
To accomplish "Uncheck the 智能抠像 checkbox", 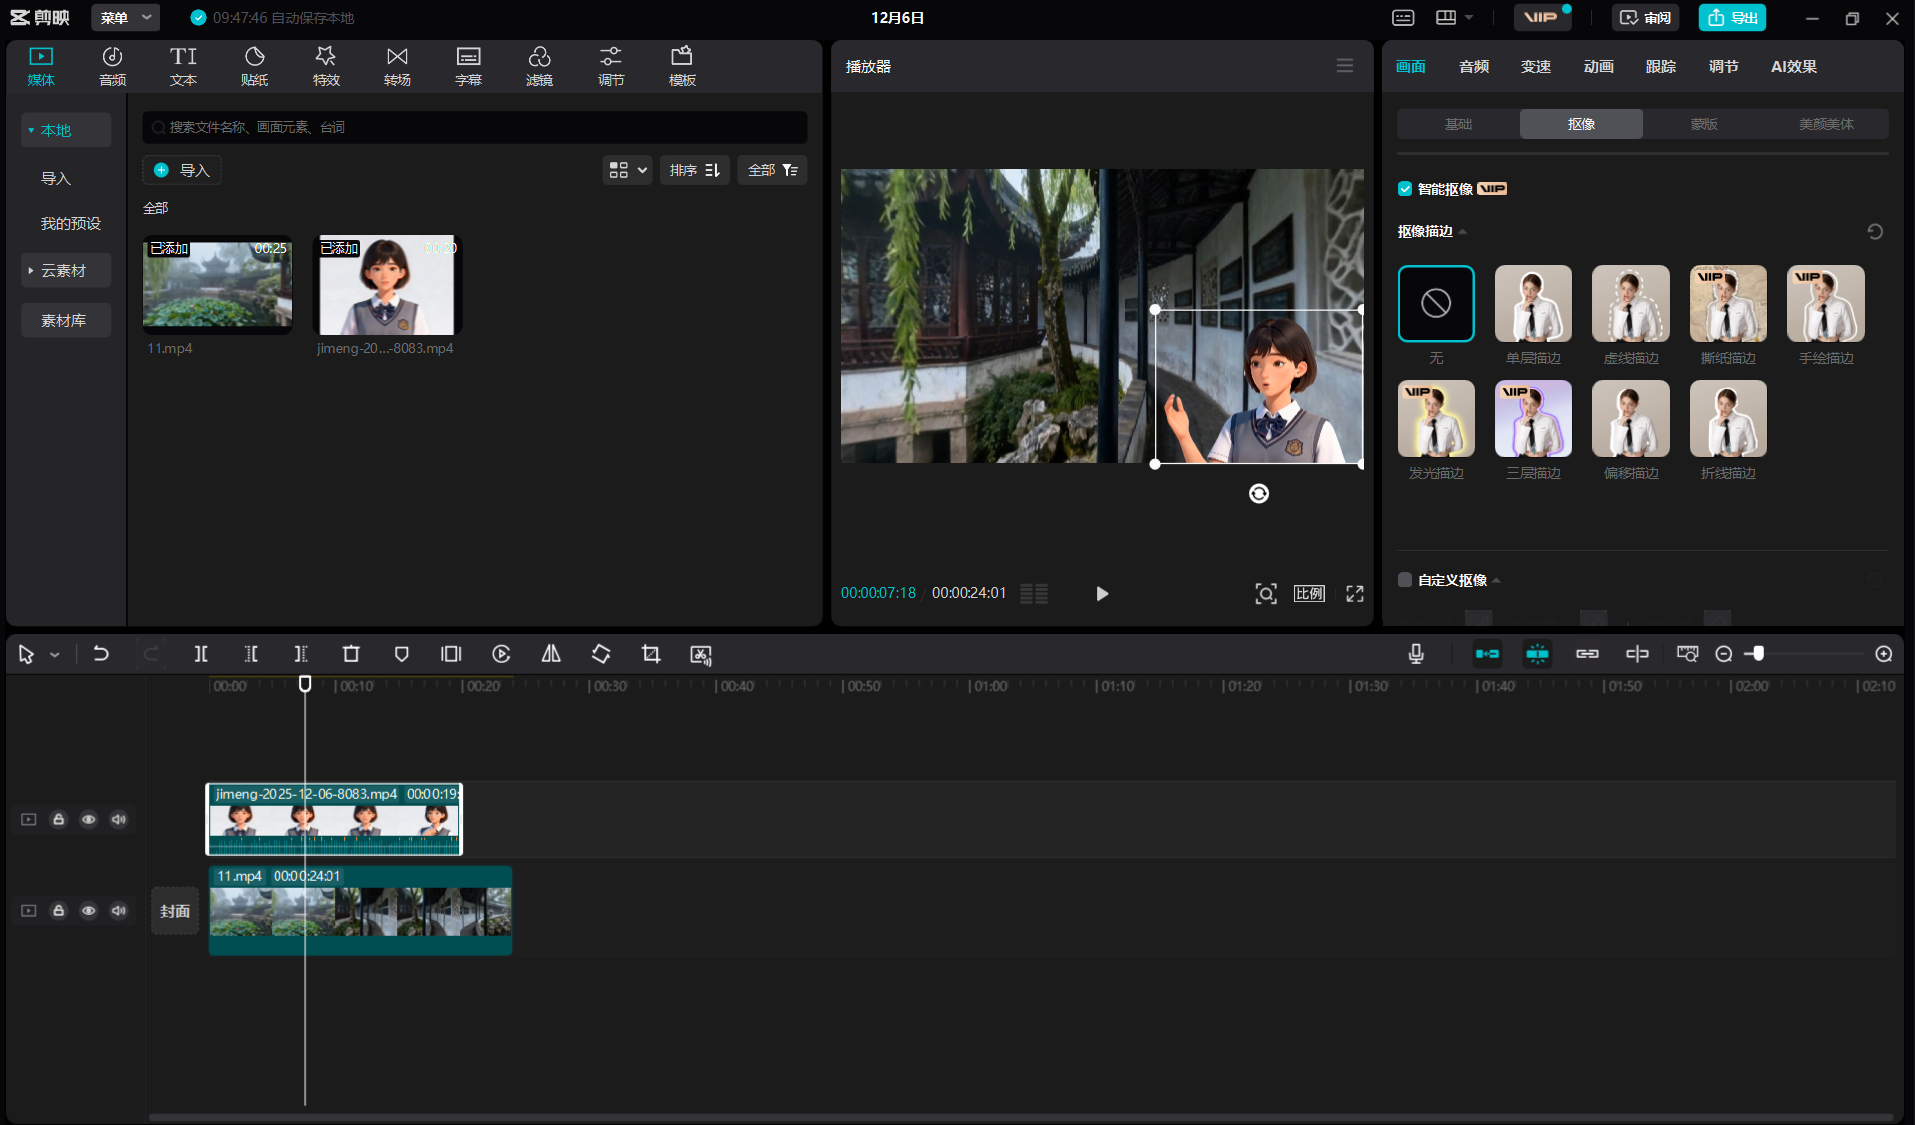I will click(1405, 189).
